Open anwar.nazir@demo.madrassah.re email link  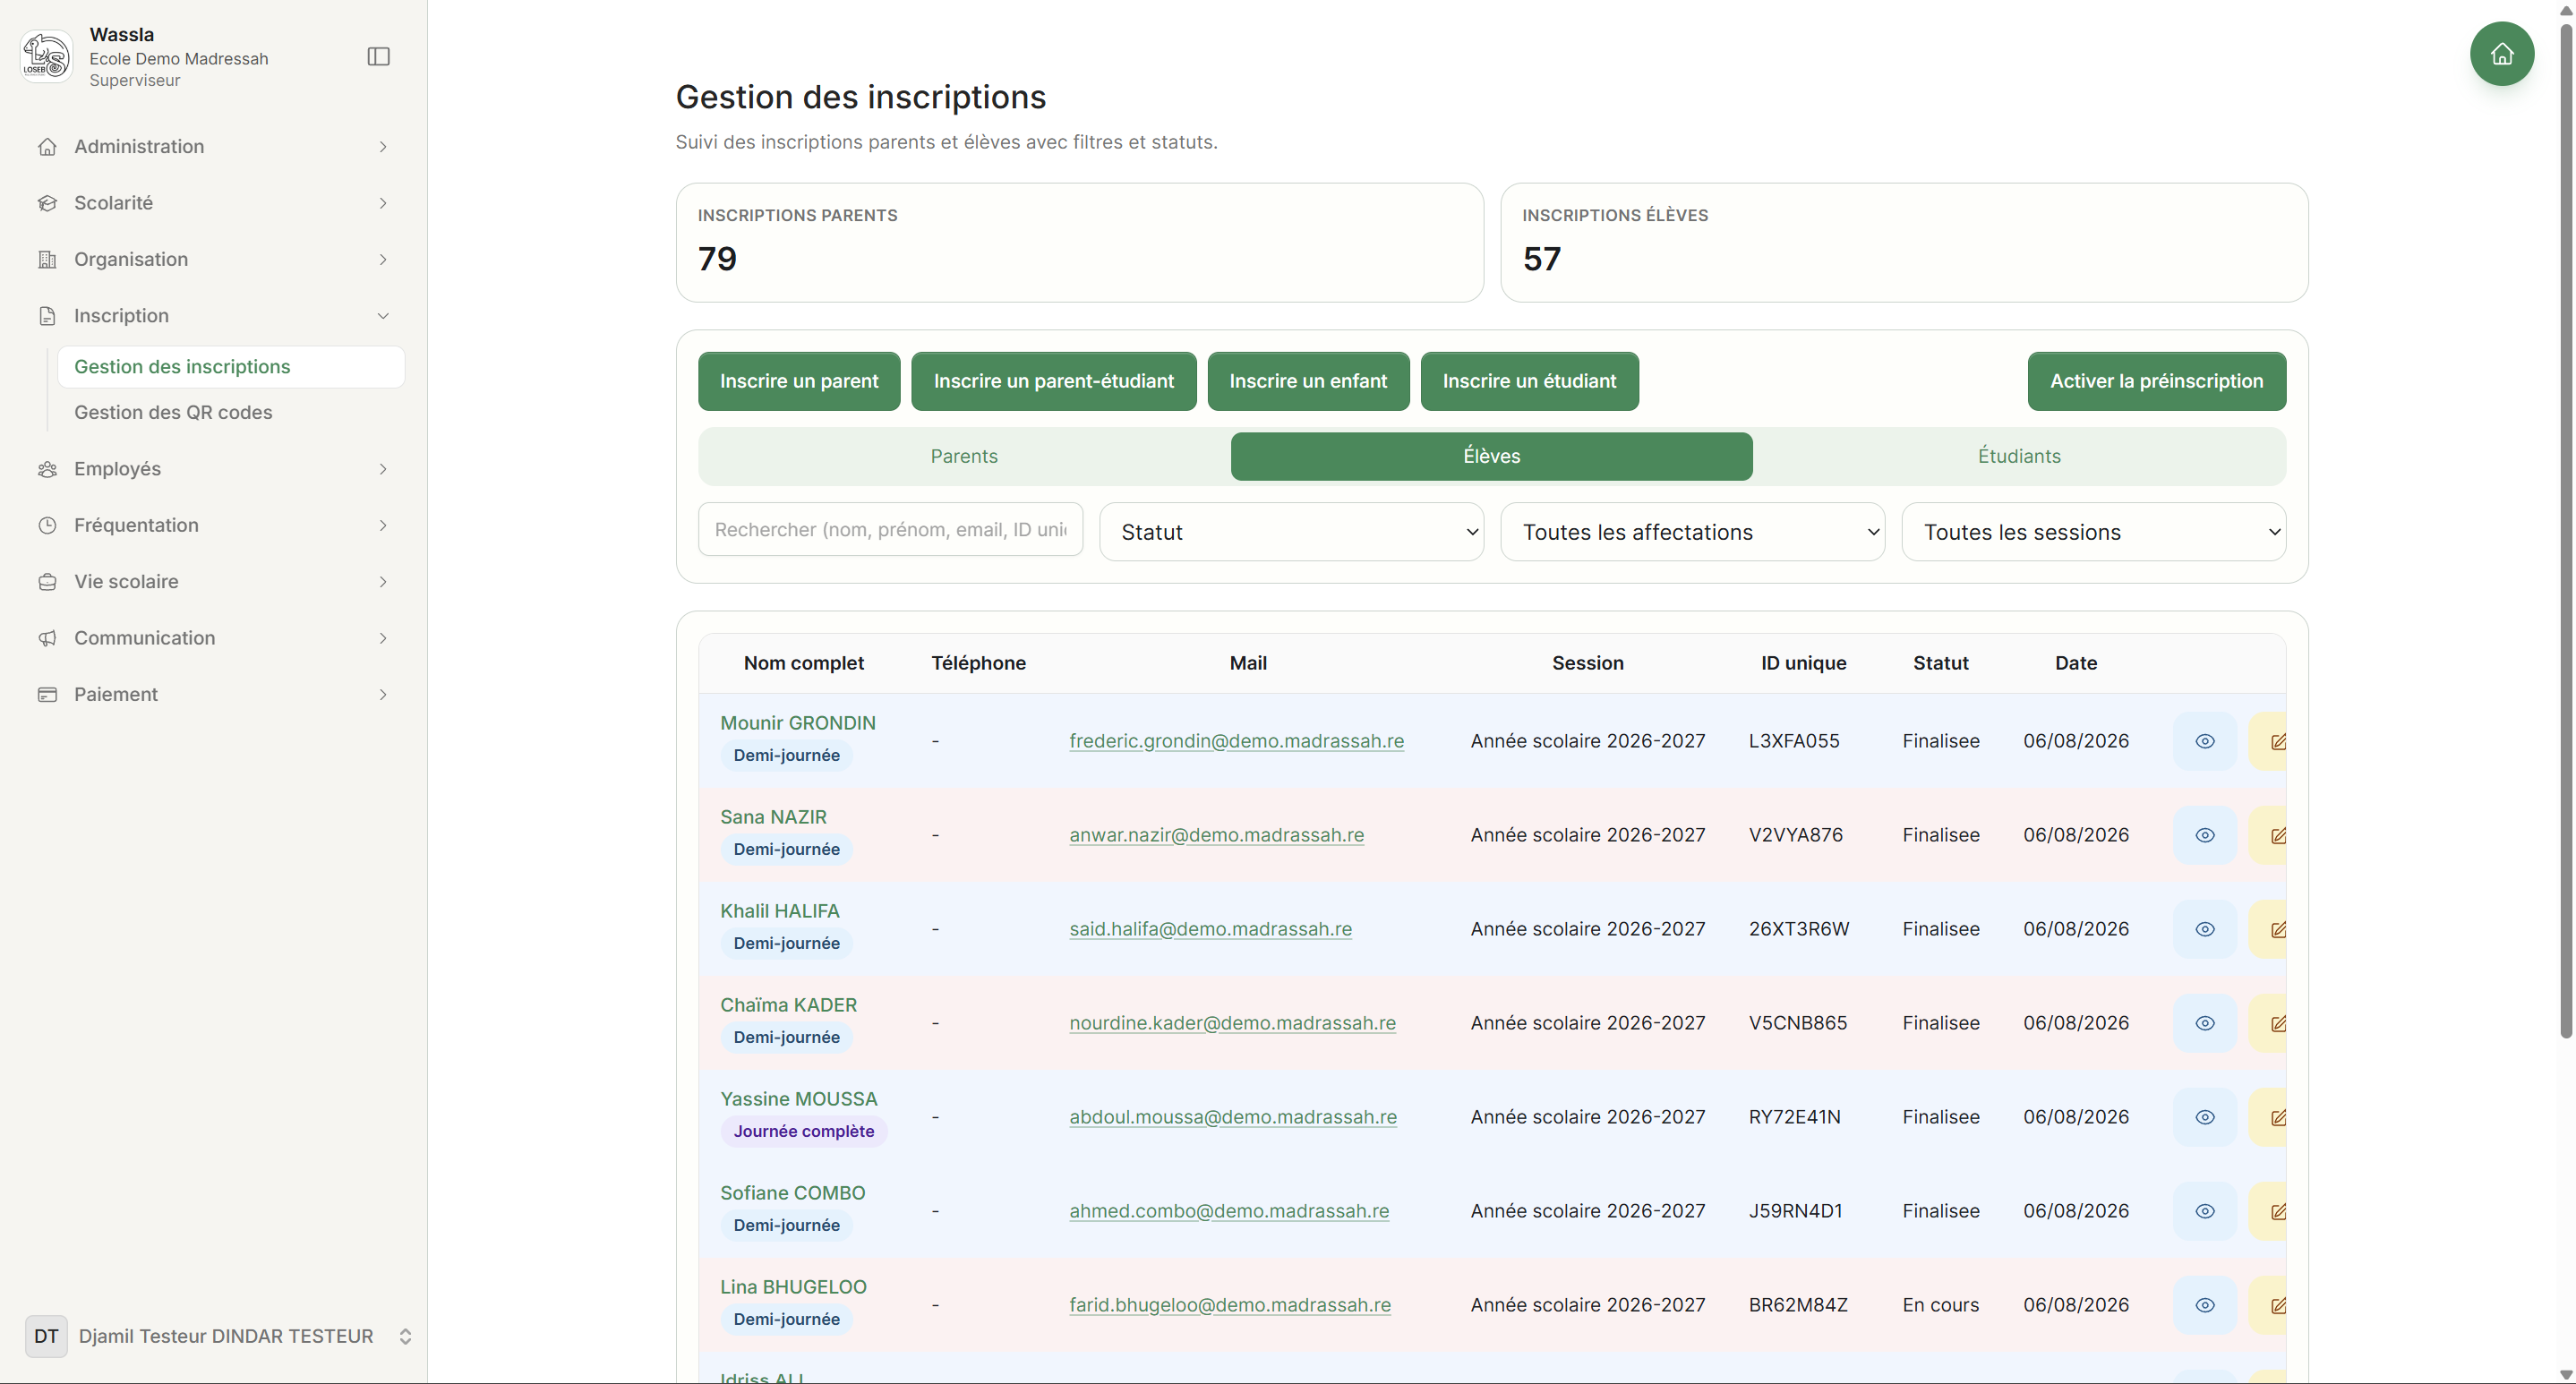coord(1216,835)
